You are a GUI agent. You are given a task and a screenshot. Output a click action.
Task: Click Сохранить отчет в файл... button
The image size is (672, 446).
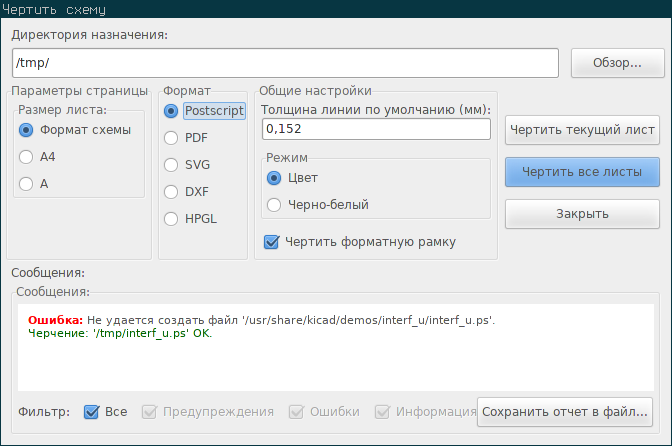(x=565, y=412)
